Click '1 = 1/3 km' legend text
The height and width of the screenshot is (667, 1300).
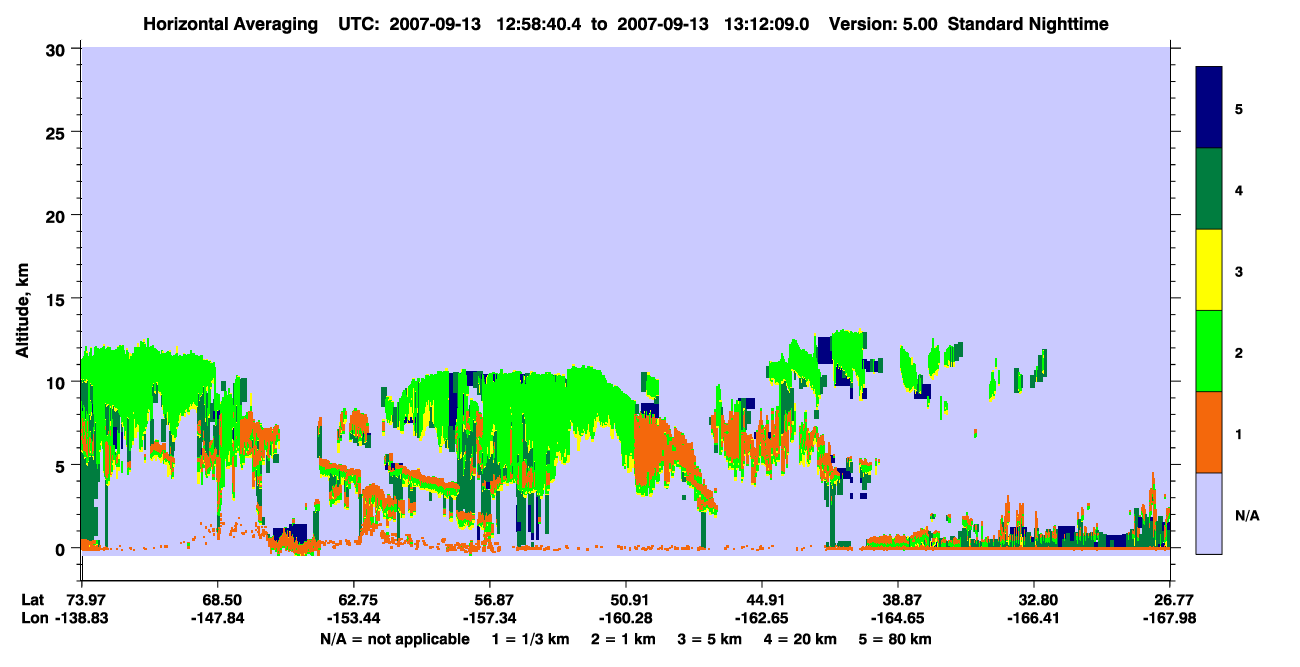530,639
